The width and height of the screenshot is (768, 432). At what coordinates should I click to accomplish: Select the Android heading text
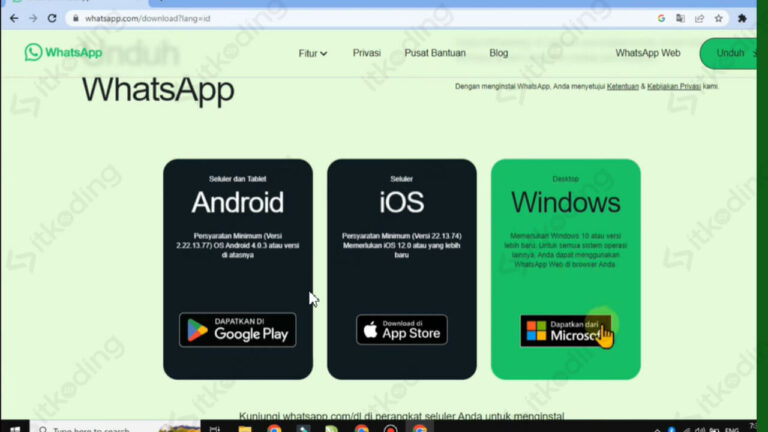coord(238,202)
